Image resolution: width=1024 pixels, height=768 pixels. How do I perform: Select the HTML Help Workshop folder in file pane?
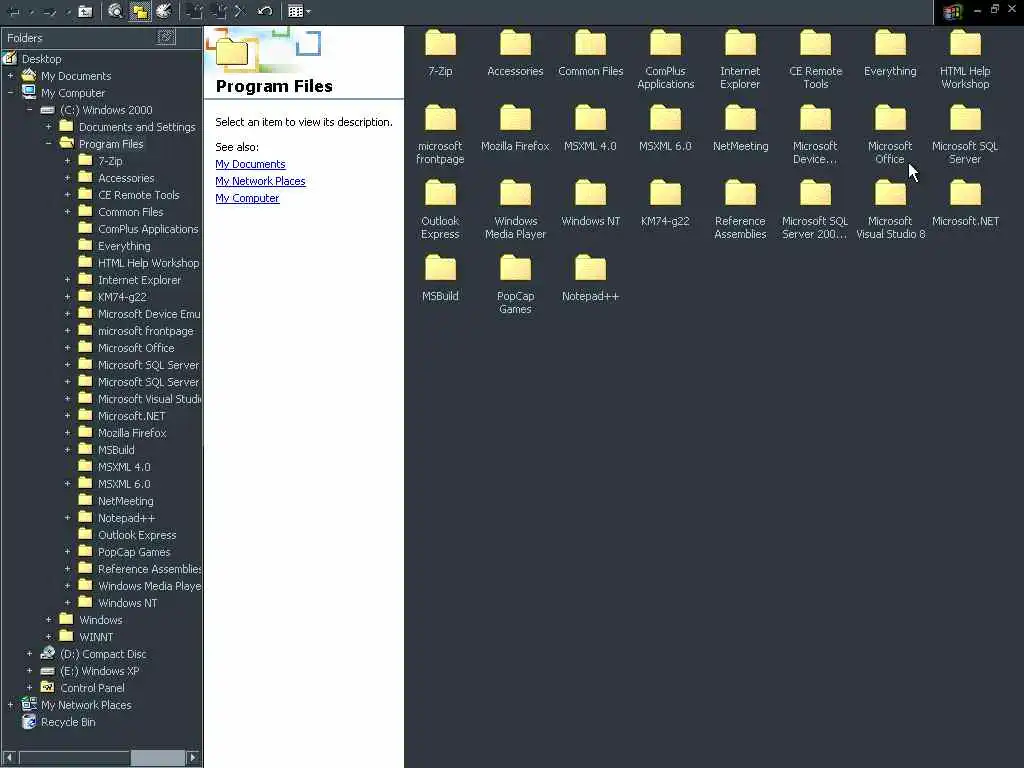click(965, 59)
